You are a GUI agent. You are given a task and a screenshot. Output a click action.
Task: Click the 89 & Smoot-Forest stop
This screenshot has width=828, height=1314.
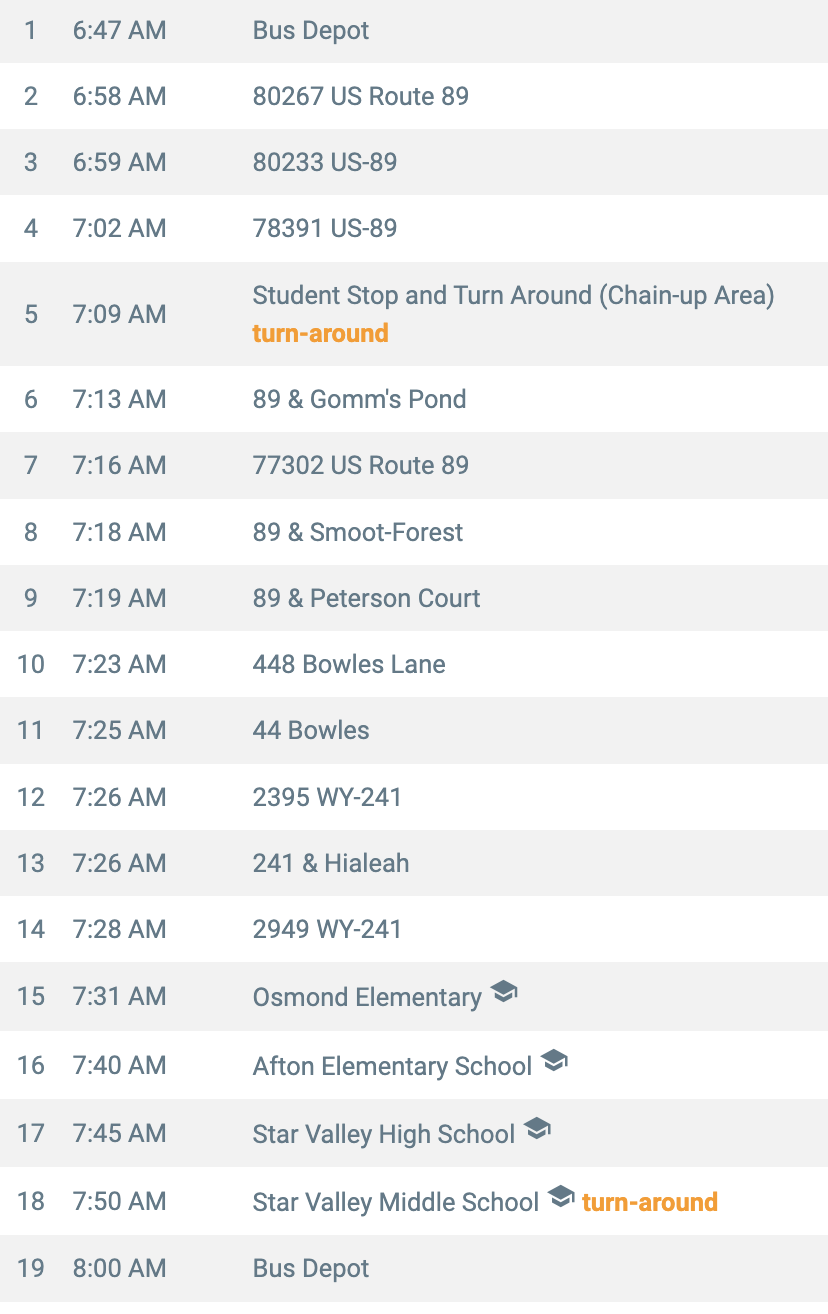tap(357, 532)
